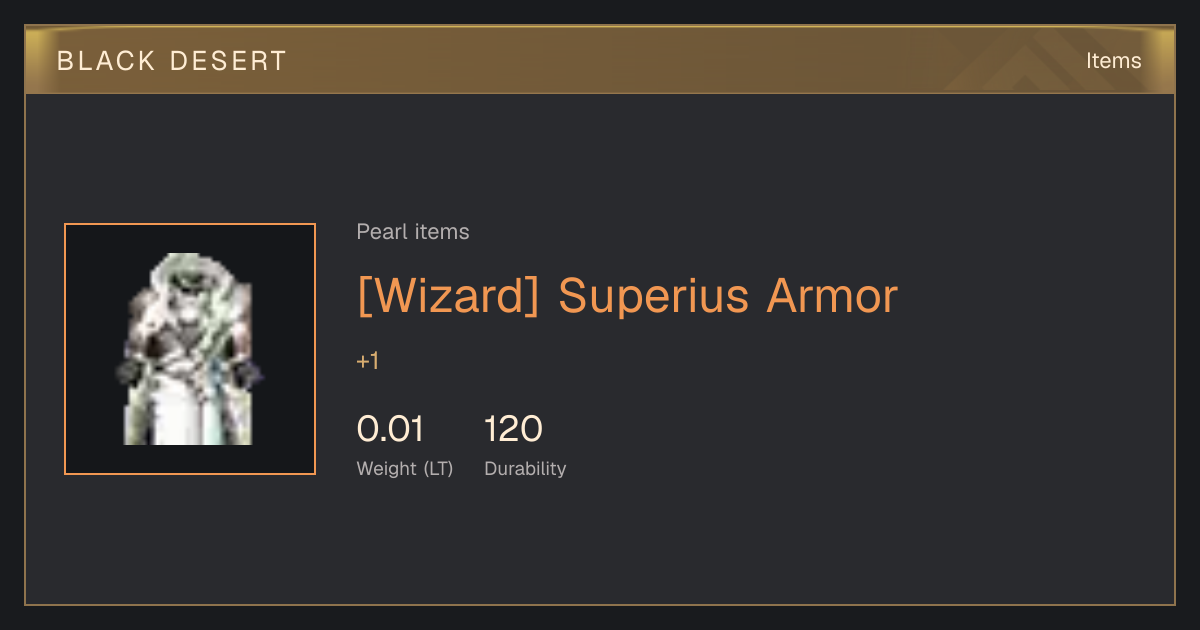Select the Pearl items category label
Screen dimensions: 1200x630
pos(413,232)
